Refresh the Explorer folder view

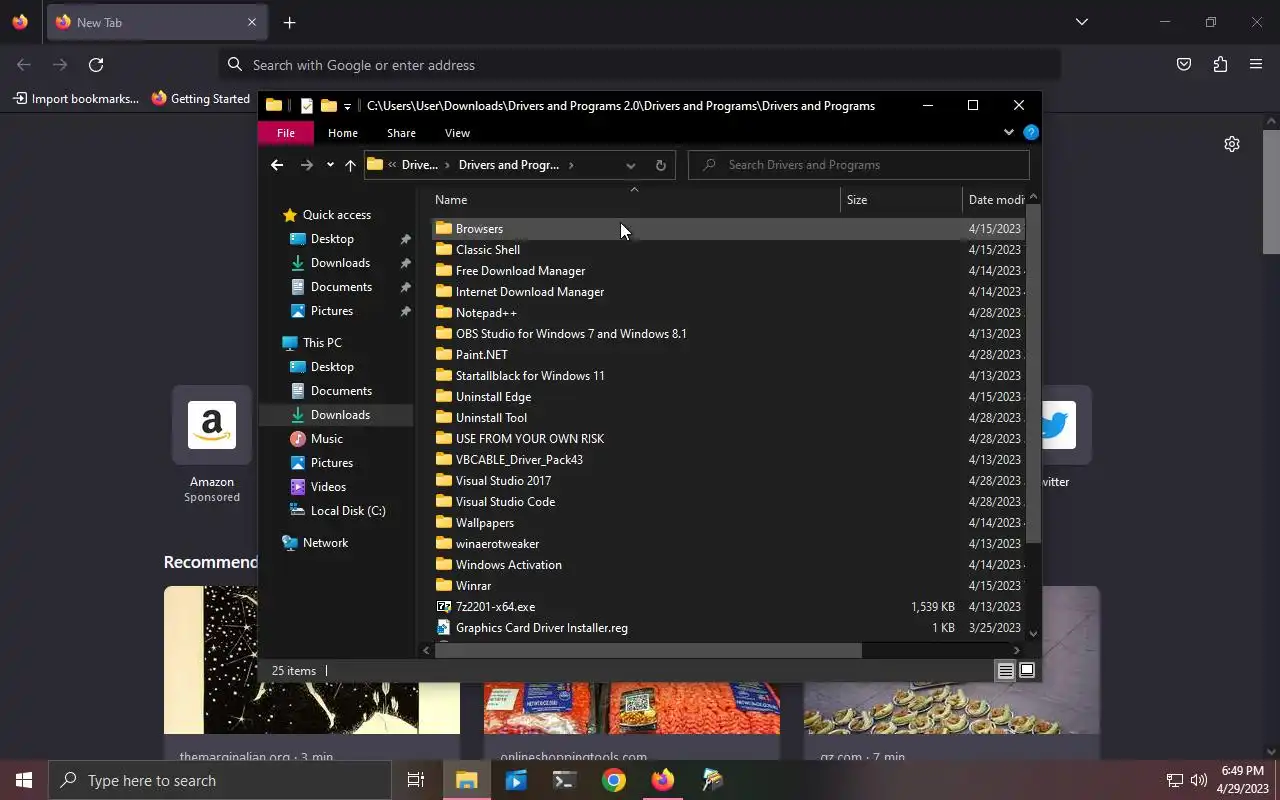(x=660, y=165)
